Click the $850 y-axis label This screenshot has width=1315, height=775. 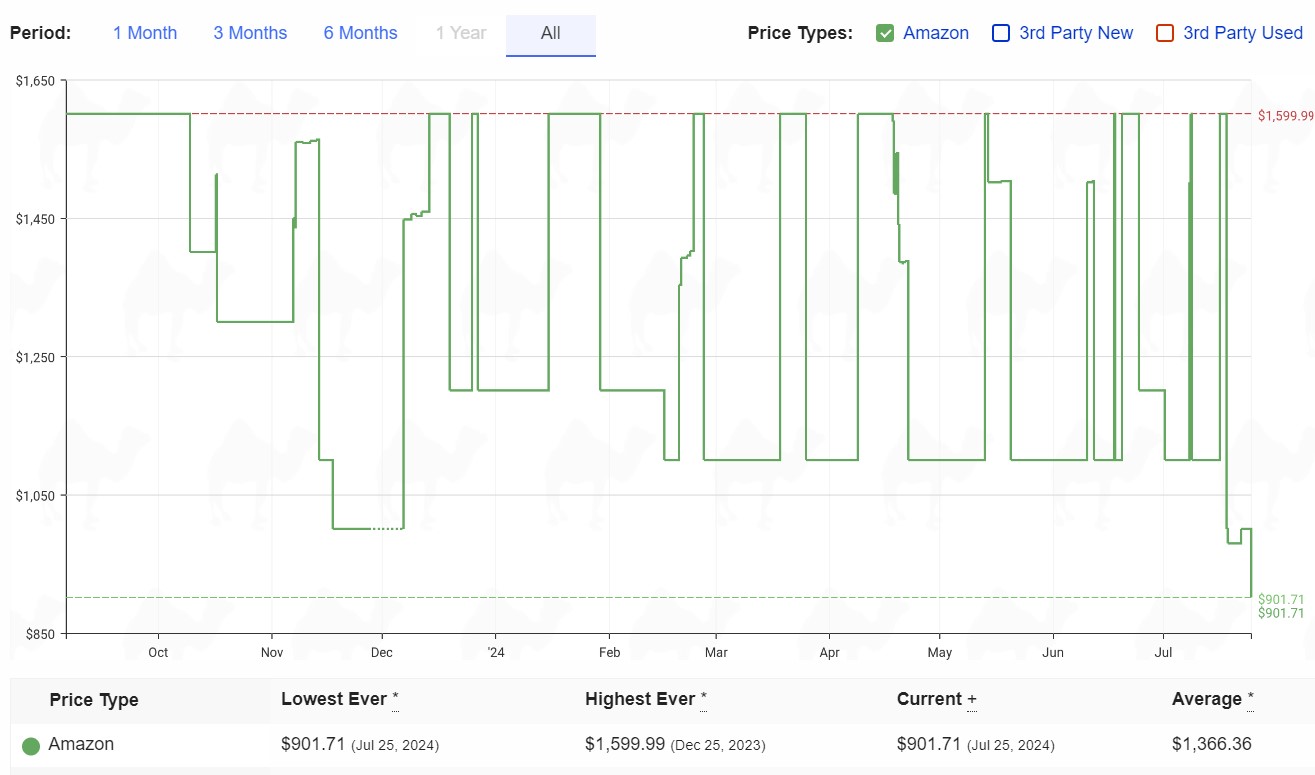click(39, 634)
